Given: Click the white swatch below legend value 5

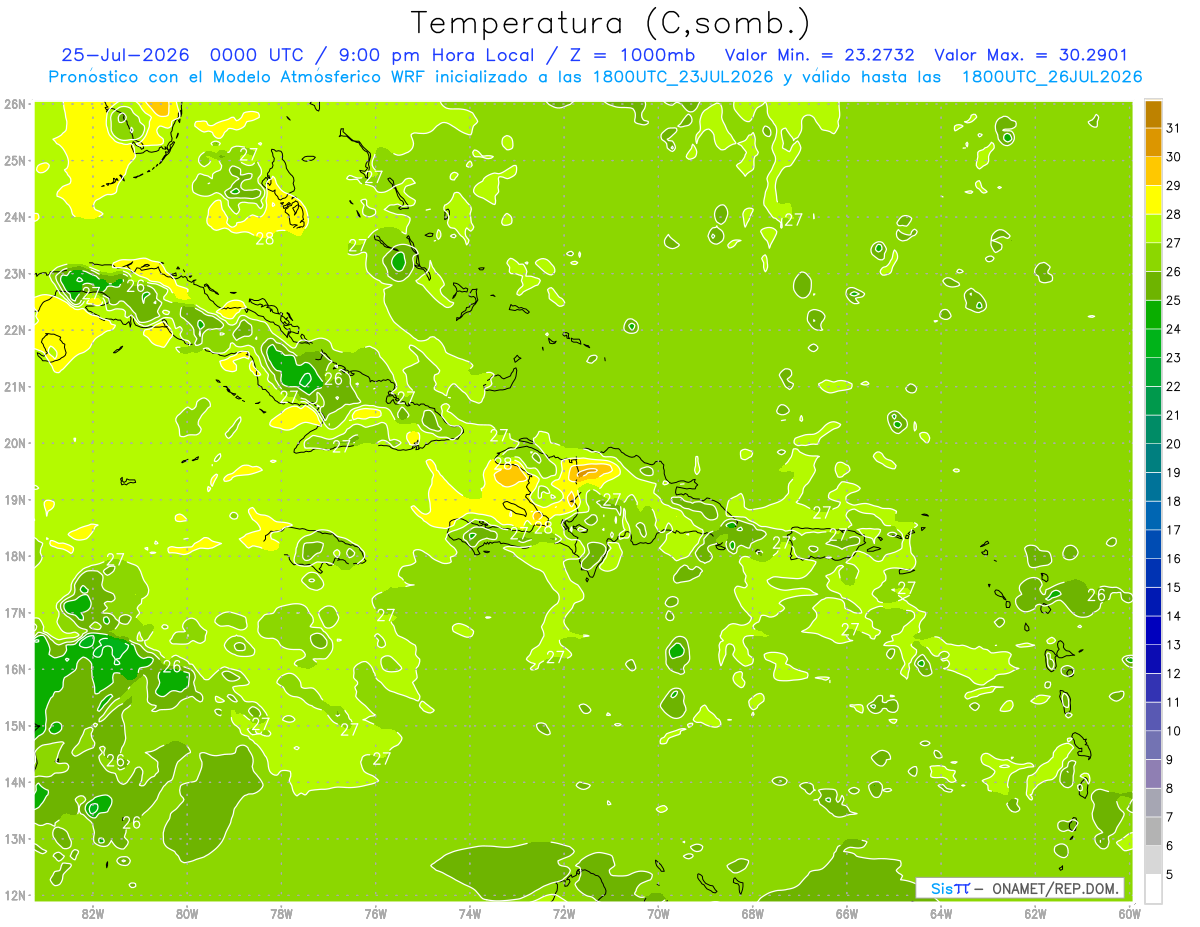Looking at the screenshot, I should tap(1153, 888).
